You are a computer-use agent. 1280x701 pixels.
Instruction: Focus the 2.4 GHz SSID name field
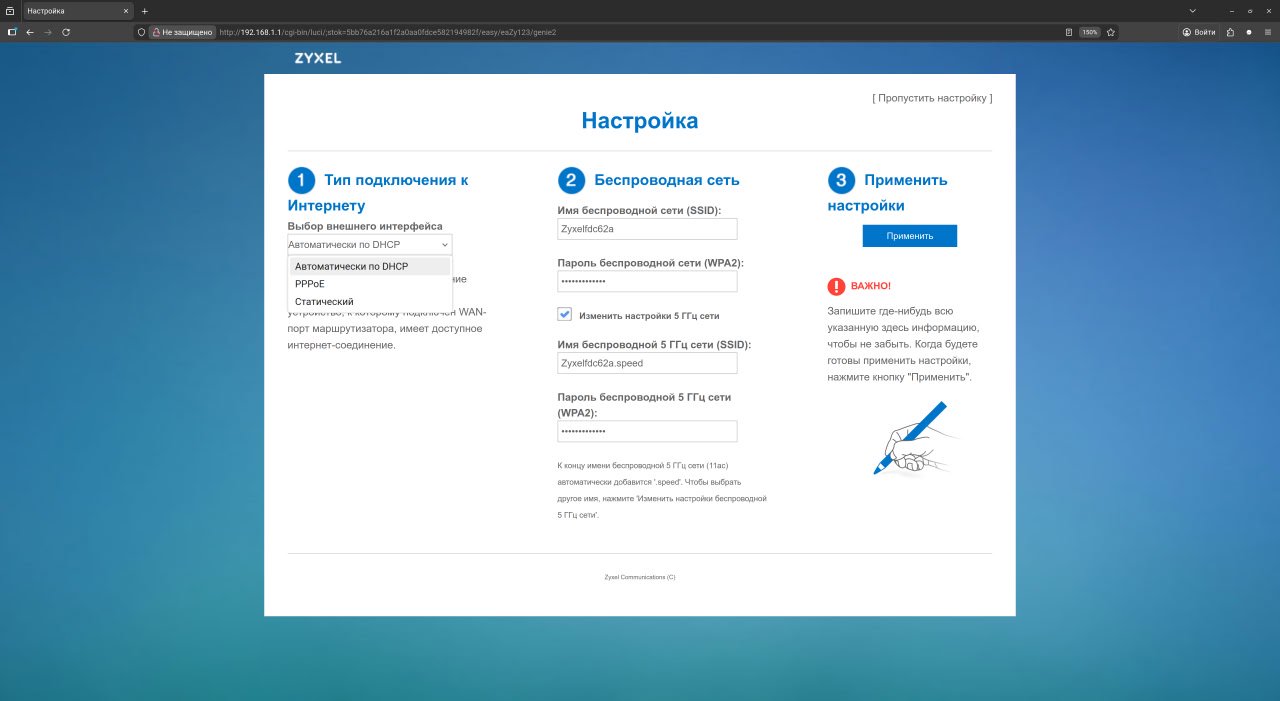(x=647, y=229)
